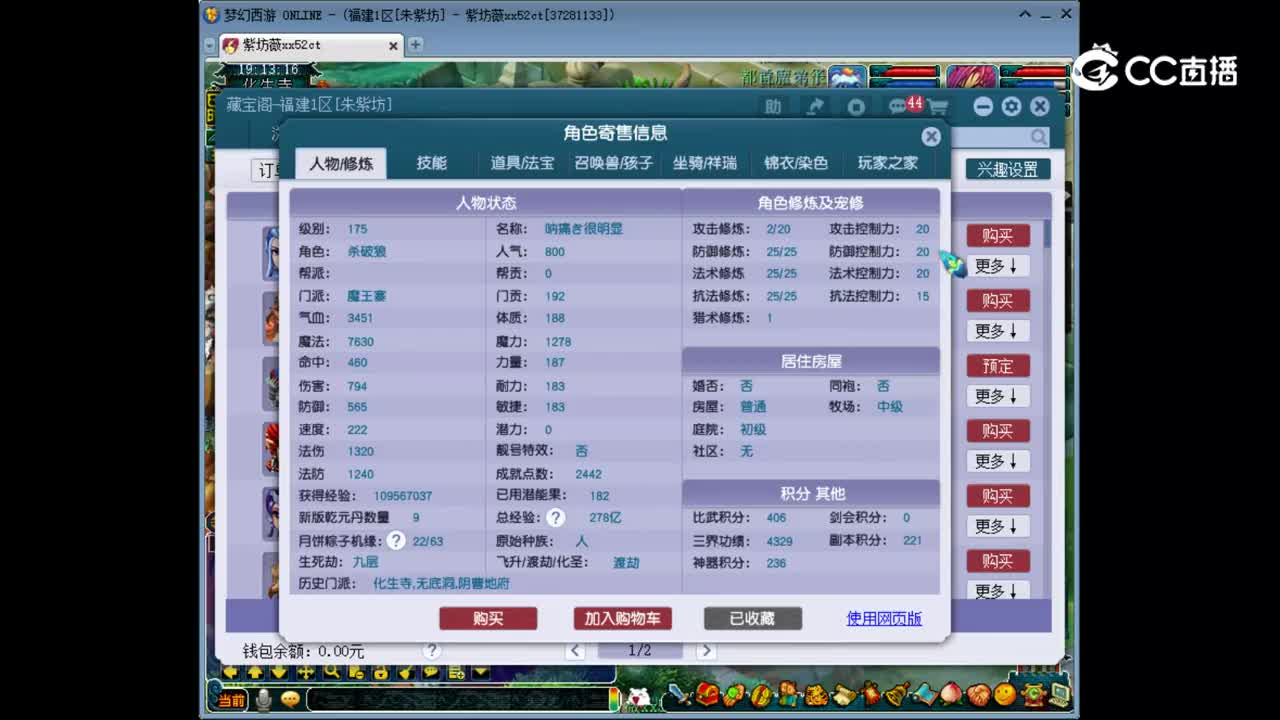Open the 道具/法宝 tab

[522, 163]
